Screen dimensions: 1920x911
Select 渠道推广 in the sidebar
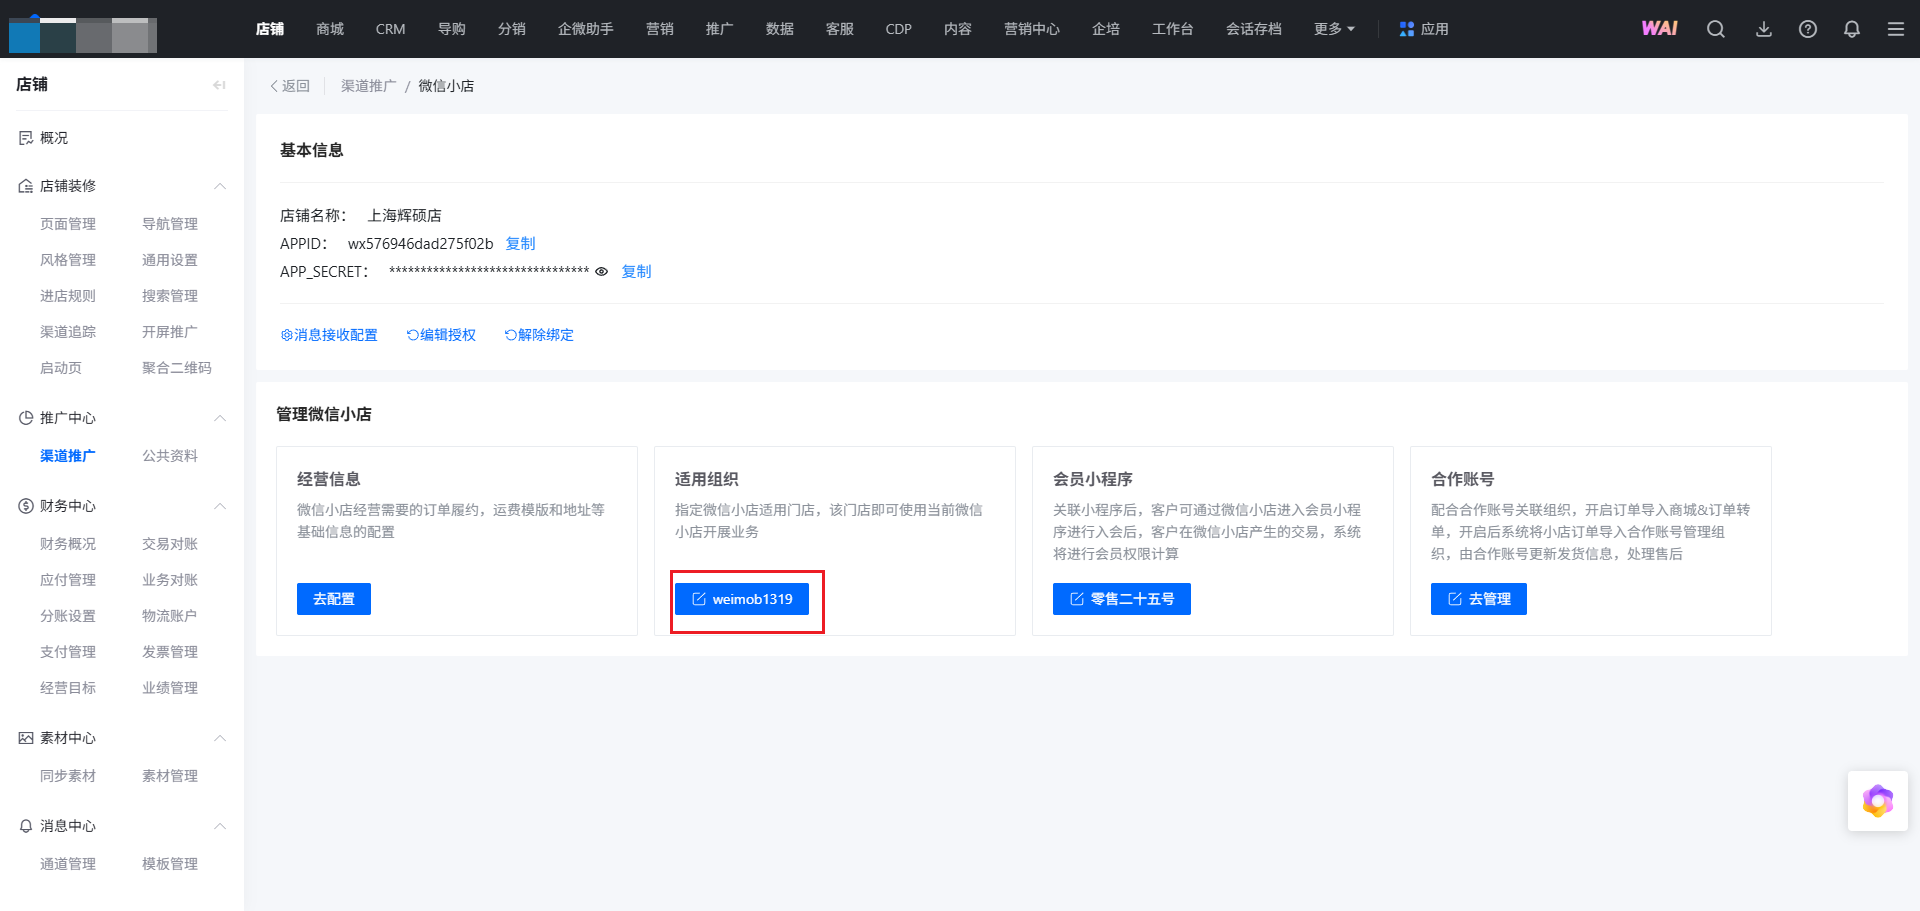[68, 456]
